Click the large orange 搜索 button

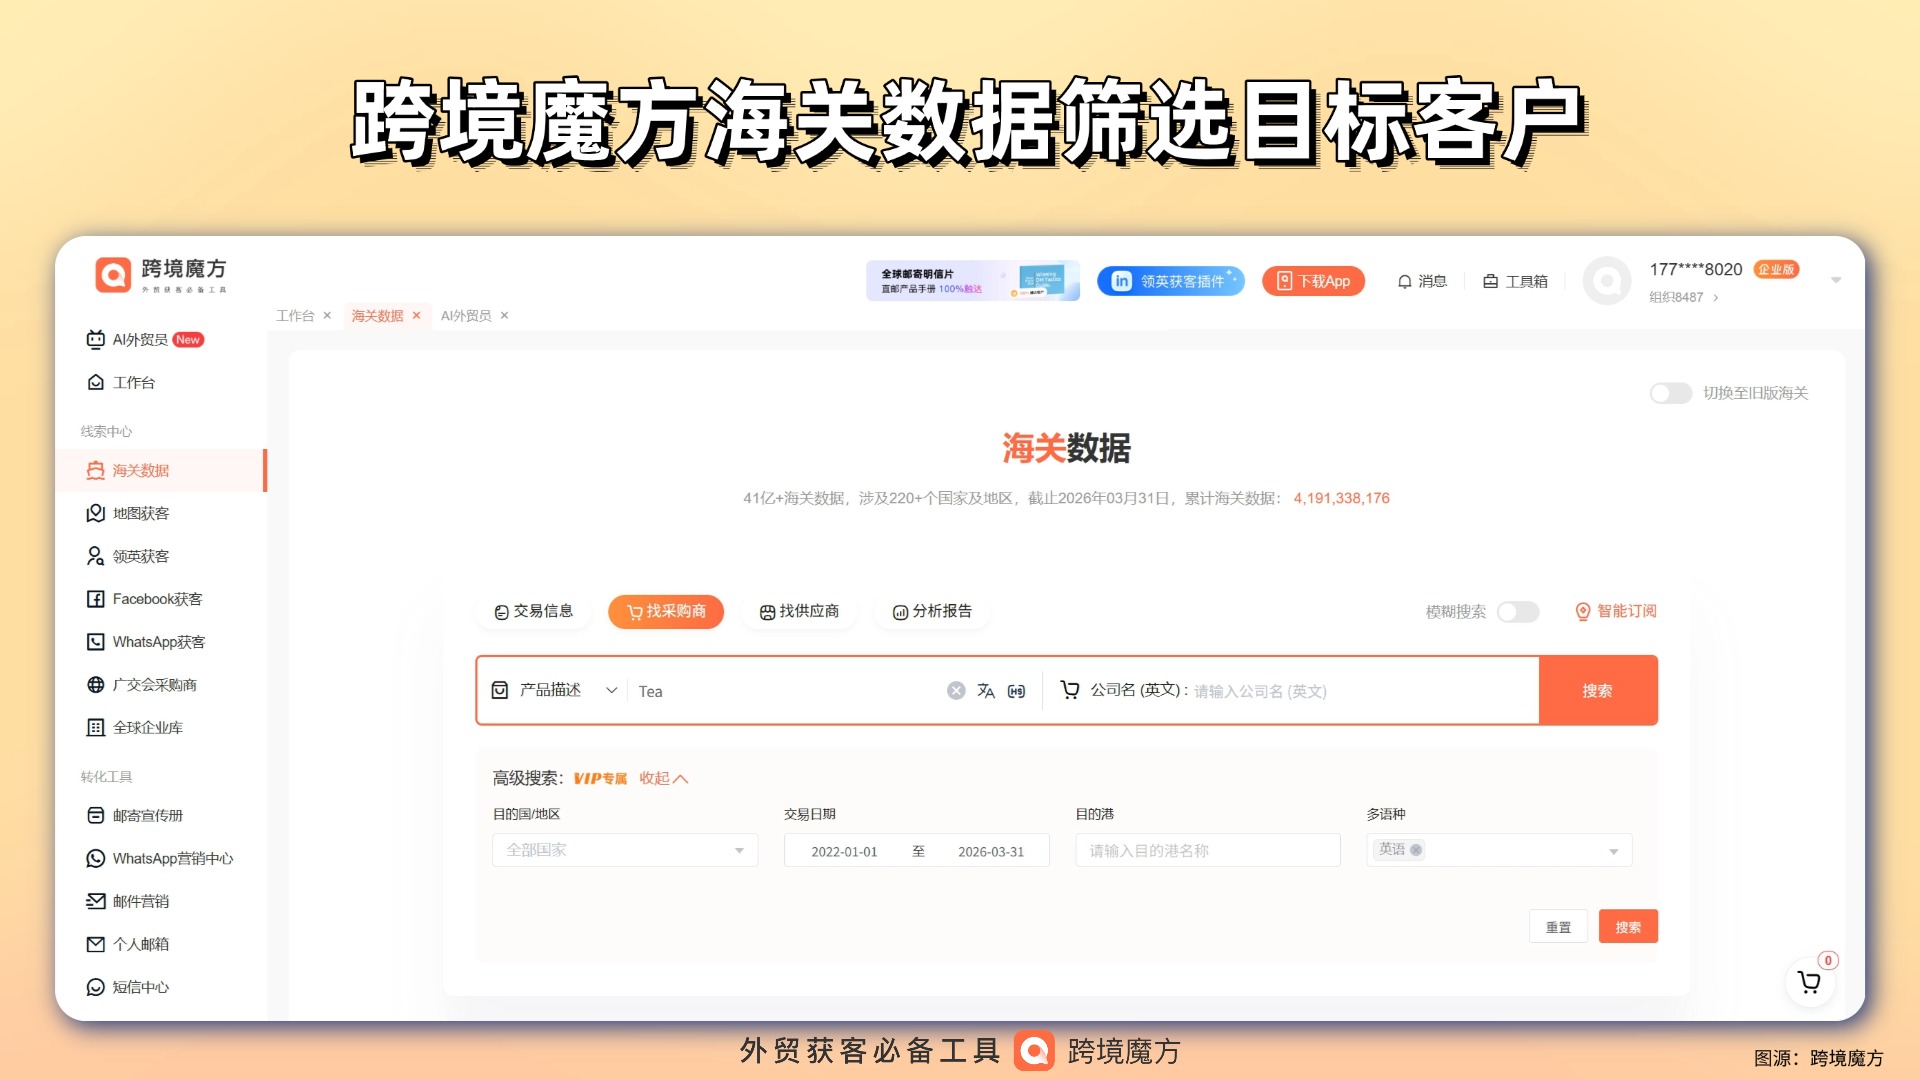pos(1597,691)
